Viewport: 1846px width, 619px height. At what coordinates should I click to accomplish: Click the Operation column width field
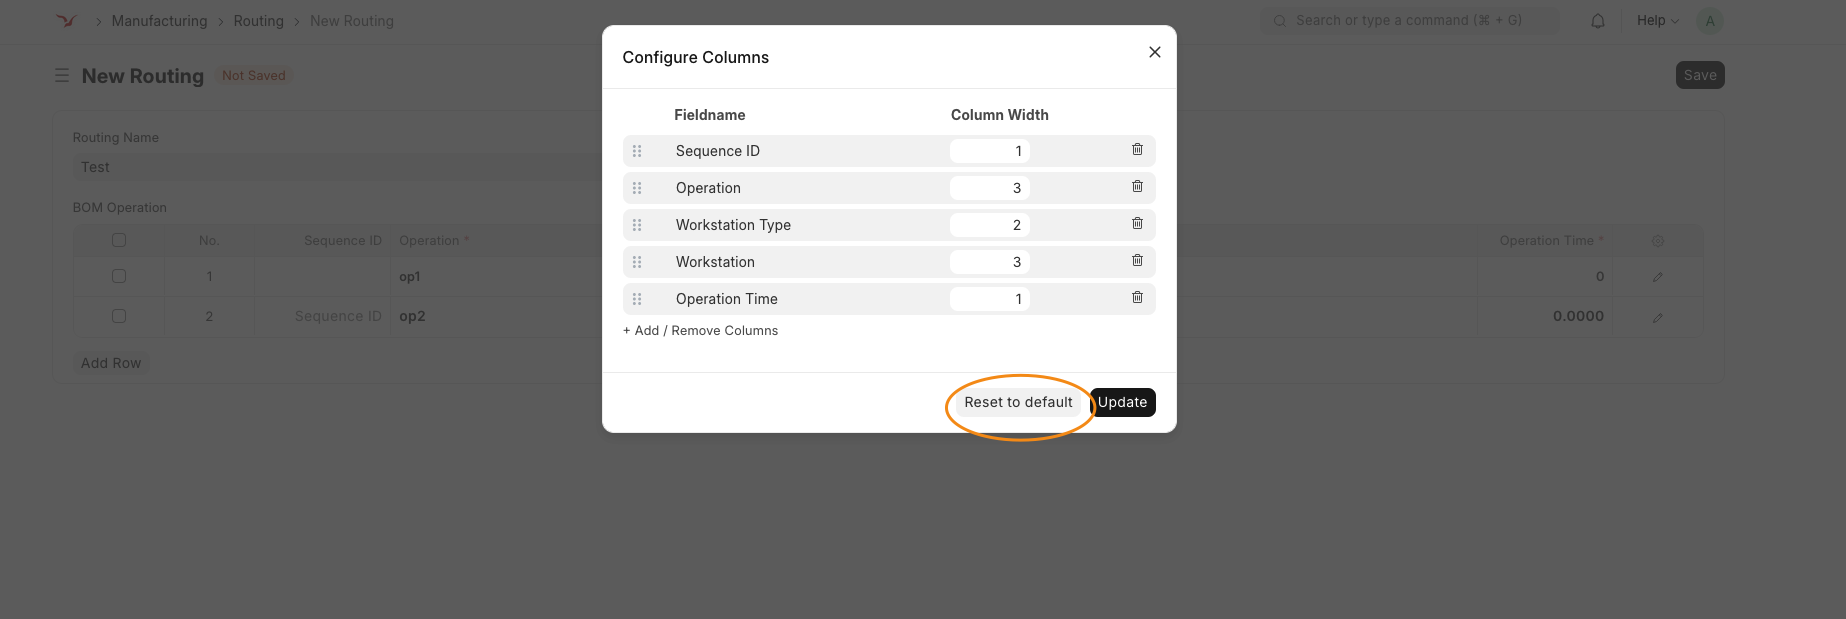point(990,188)
